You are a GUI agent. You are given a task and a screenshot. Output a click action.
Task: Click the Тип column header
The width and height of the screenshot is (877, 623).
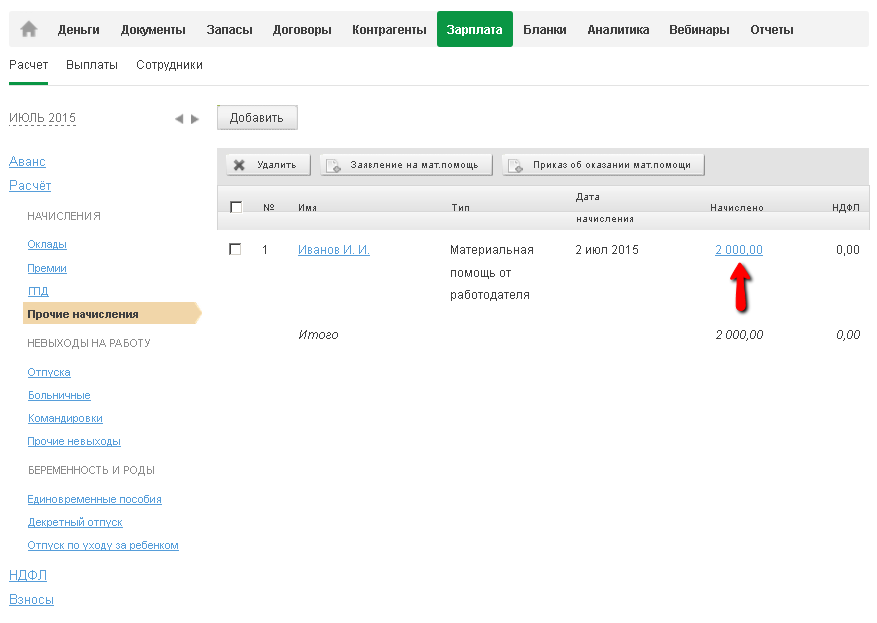(x=460, y=207)
